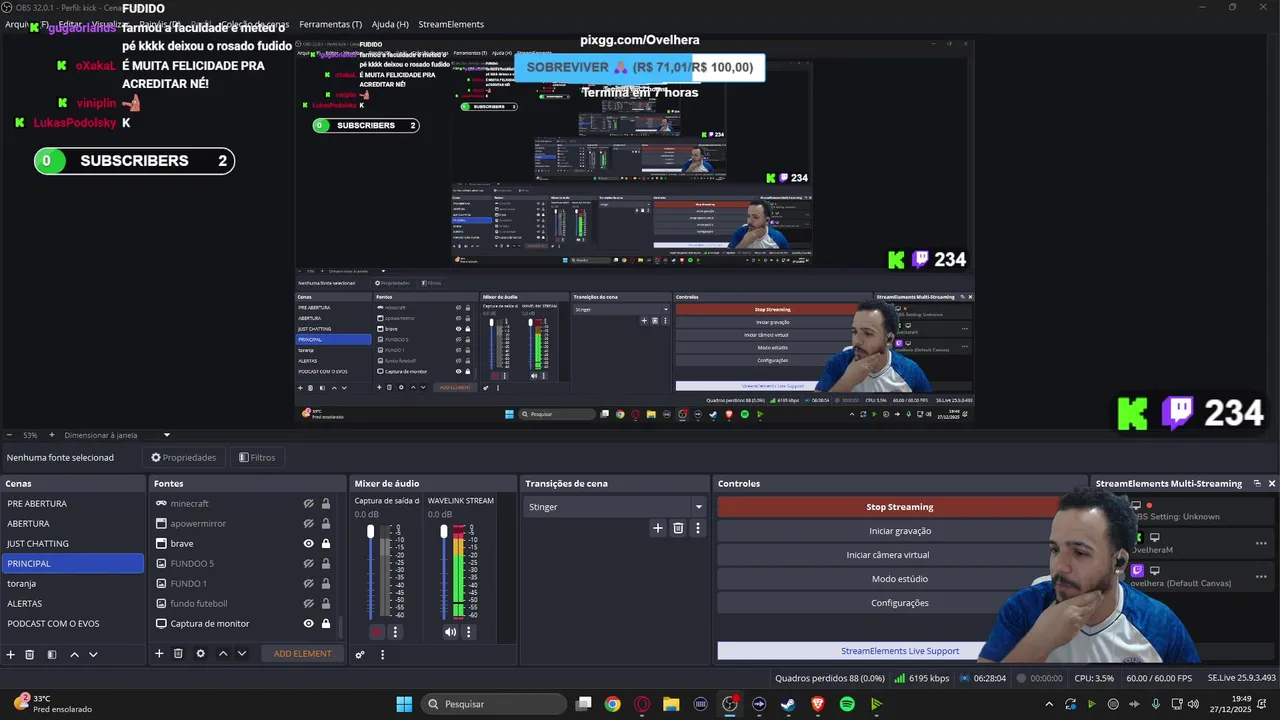This screenshot has width=1280, height=720.
Task: Open Filtros for selected source
Action: point(257,457)
